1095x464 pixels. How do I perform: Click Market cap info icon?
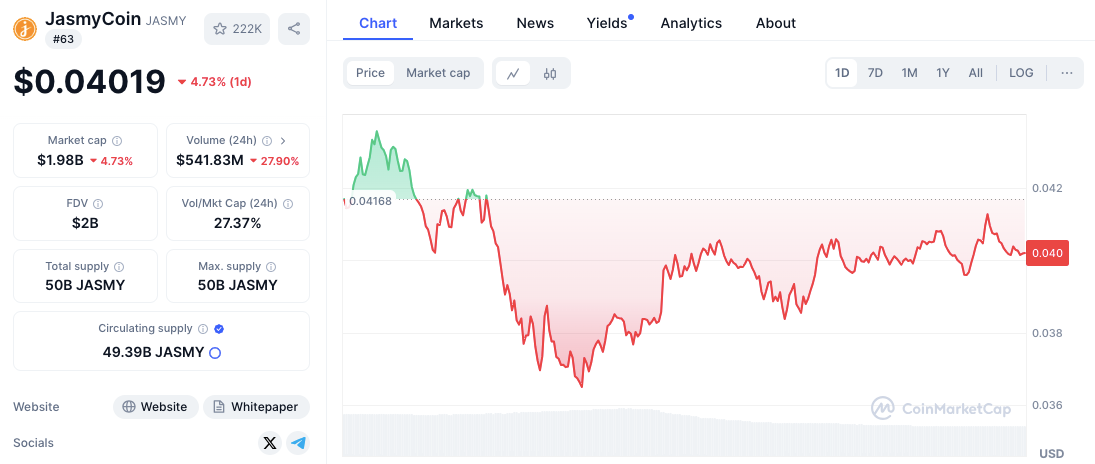pos(117,141)
